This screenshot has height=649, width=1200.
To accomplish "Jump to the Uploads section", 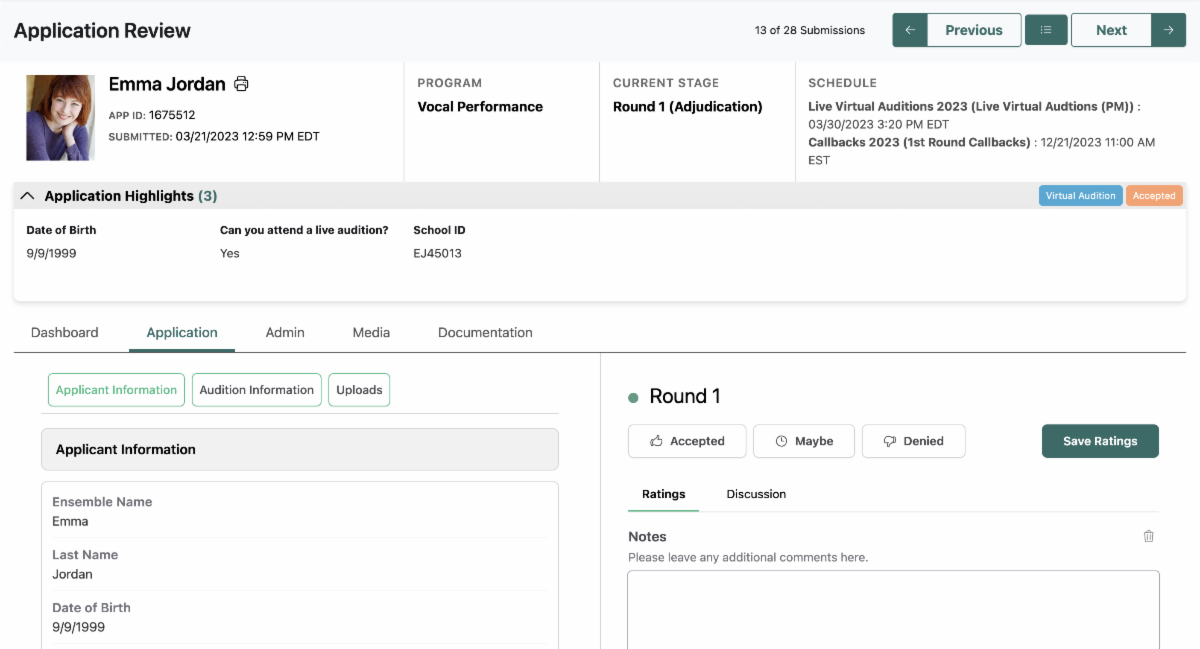I will tap(359, 390).
